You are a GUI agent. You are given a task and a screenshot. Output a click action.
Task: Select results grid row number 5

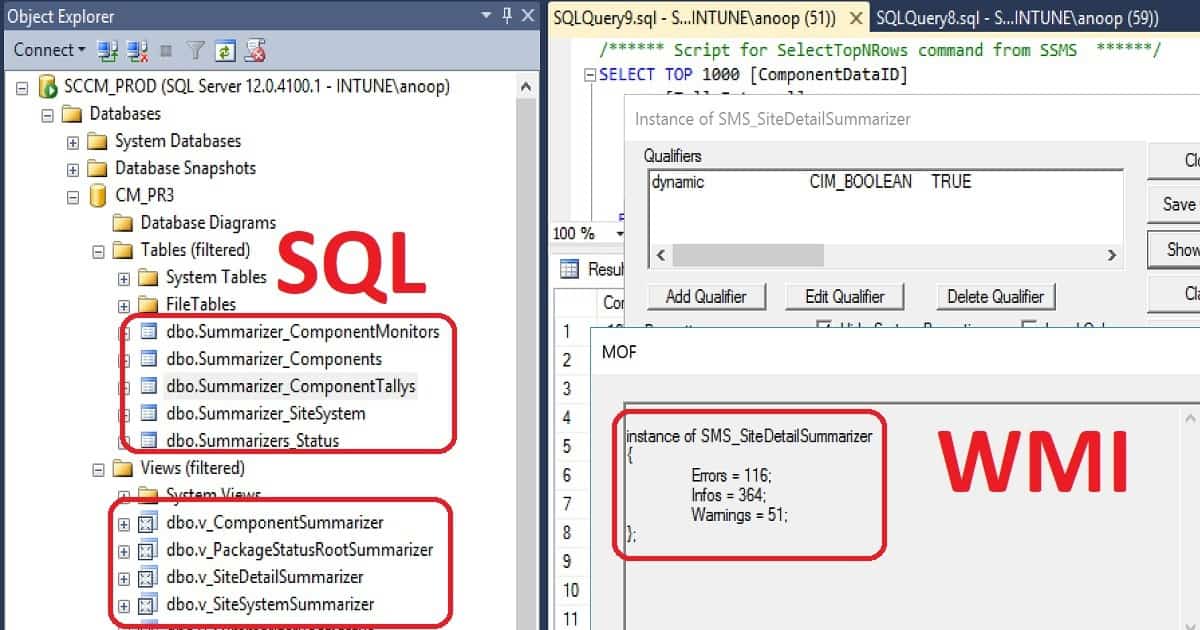[x=568, y=446]
